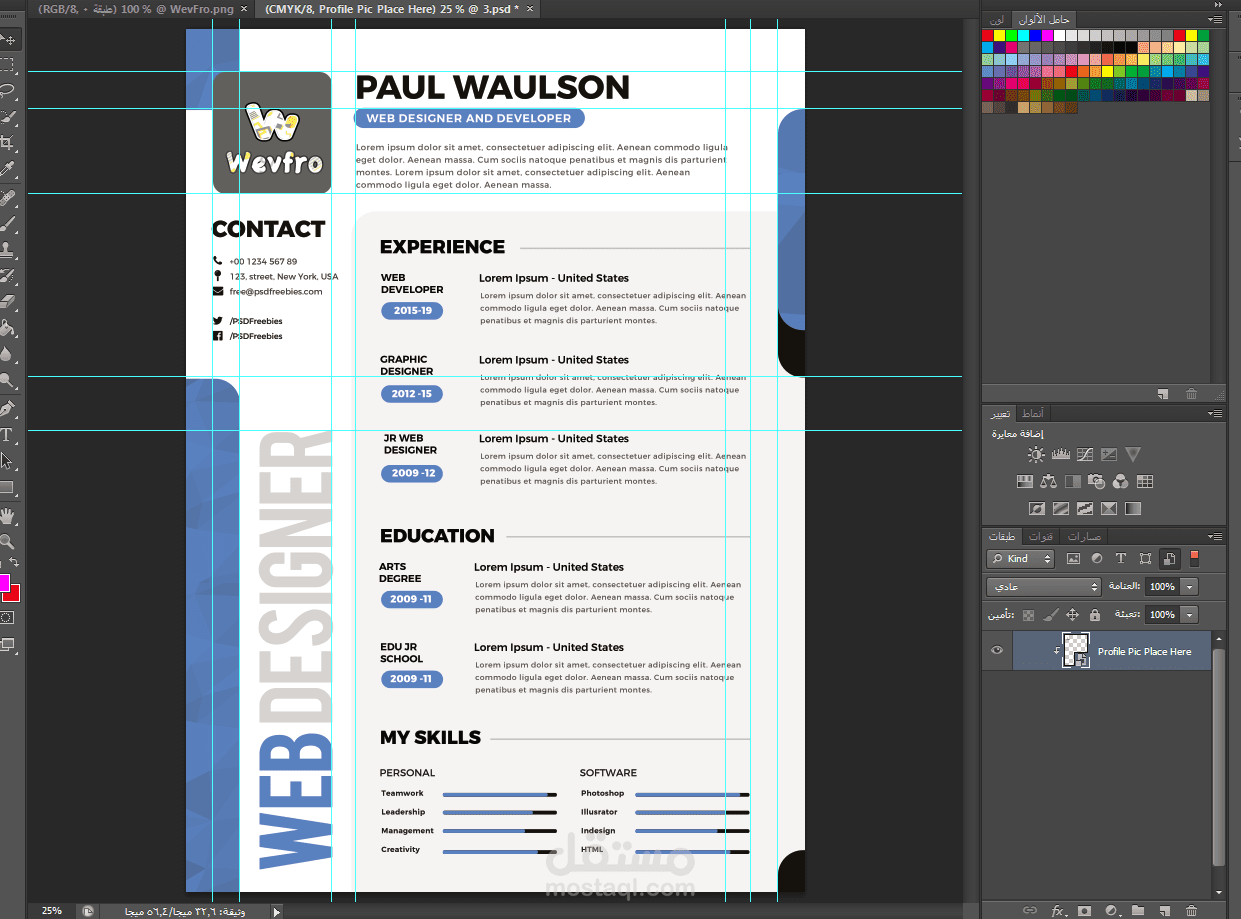Select the Horizontal Type tool
The width and height of the screenshot is (1241, 919).
click(x=8, y=435)
